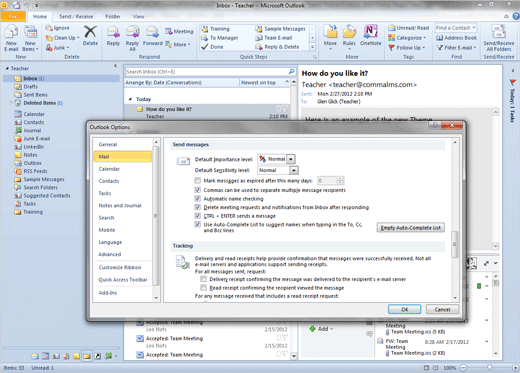Viewport: 520px width, 373px height.
Task: Click the Forward icon in ribbon
Action: tap(152, 32)
